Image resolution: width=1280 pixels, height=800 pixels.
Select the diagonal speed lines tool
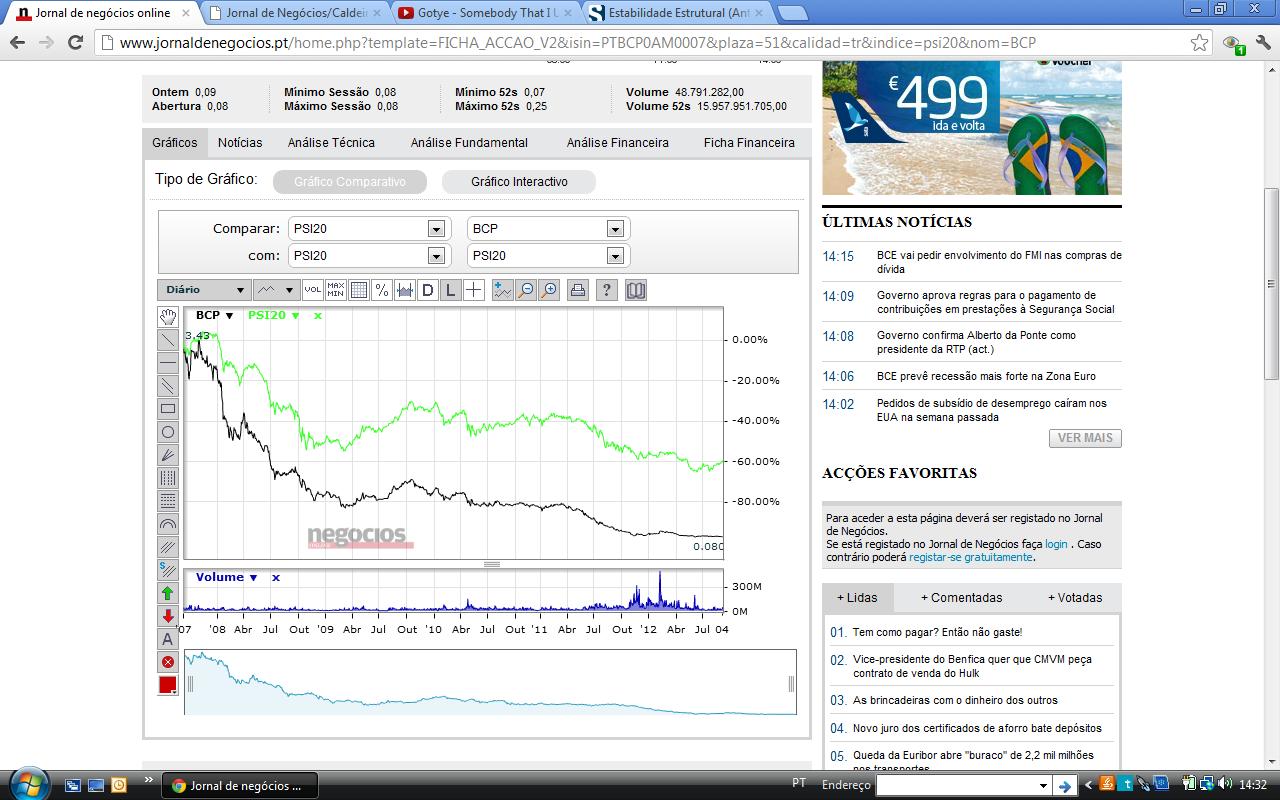pos(168,547)
